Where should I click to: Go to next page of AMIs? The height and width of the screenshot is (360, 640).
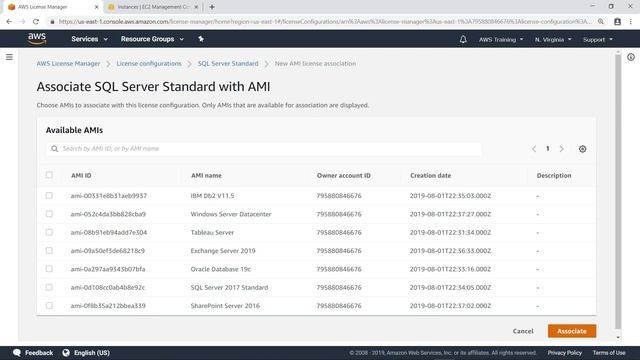pyautogui.click(x=562, y=149)
